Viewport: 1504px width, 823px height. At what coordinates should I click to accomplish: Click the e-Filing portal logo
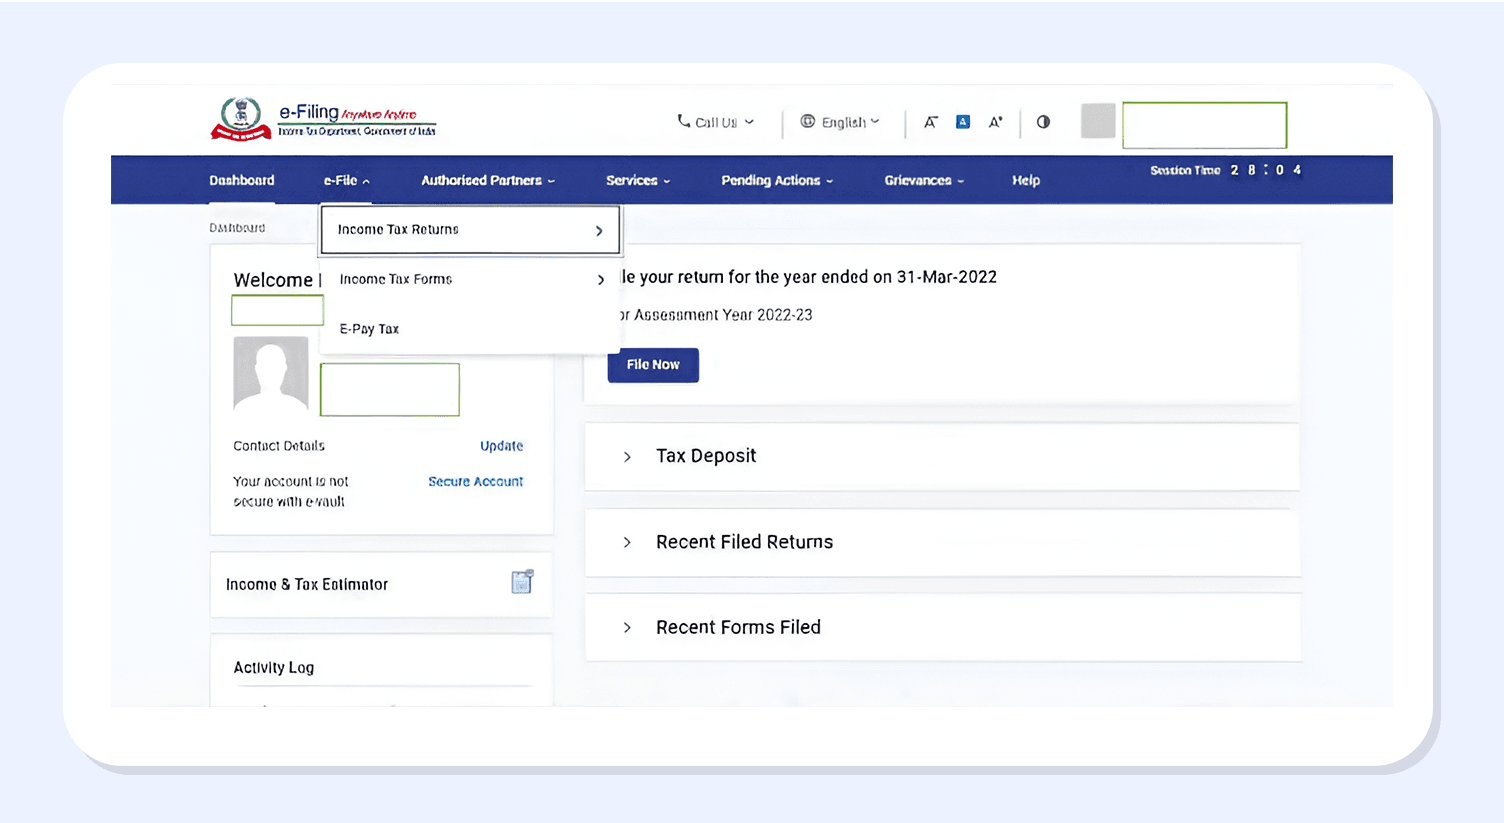click(x=323, y=120)
